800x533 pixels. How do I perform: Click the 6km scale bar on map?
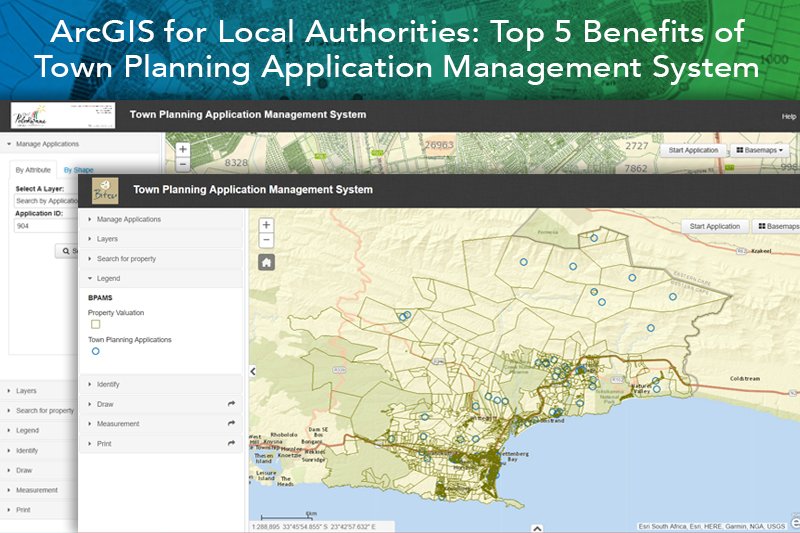point(289,516)
